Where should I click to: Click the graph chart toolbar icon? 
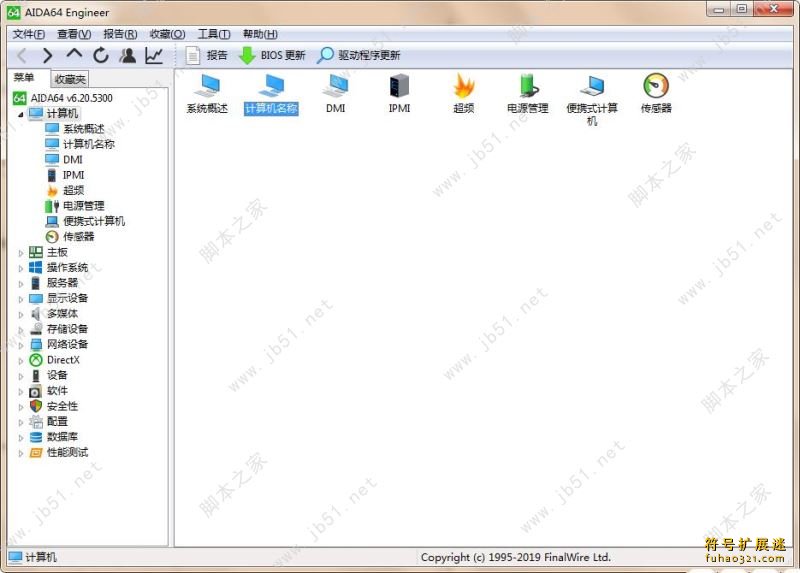tap(154, 56)
